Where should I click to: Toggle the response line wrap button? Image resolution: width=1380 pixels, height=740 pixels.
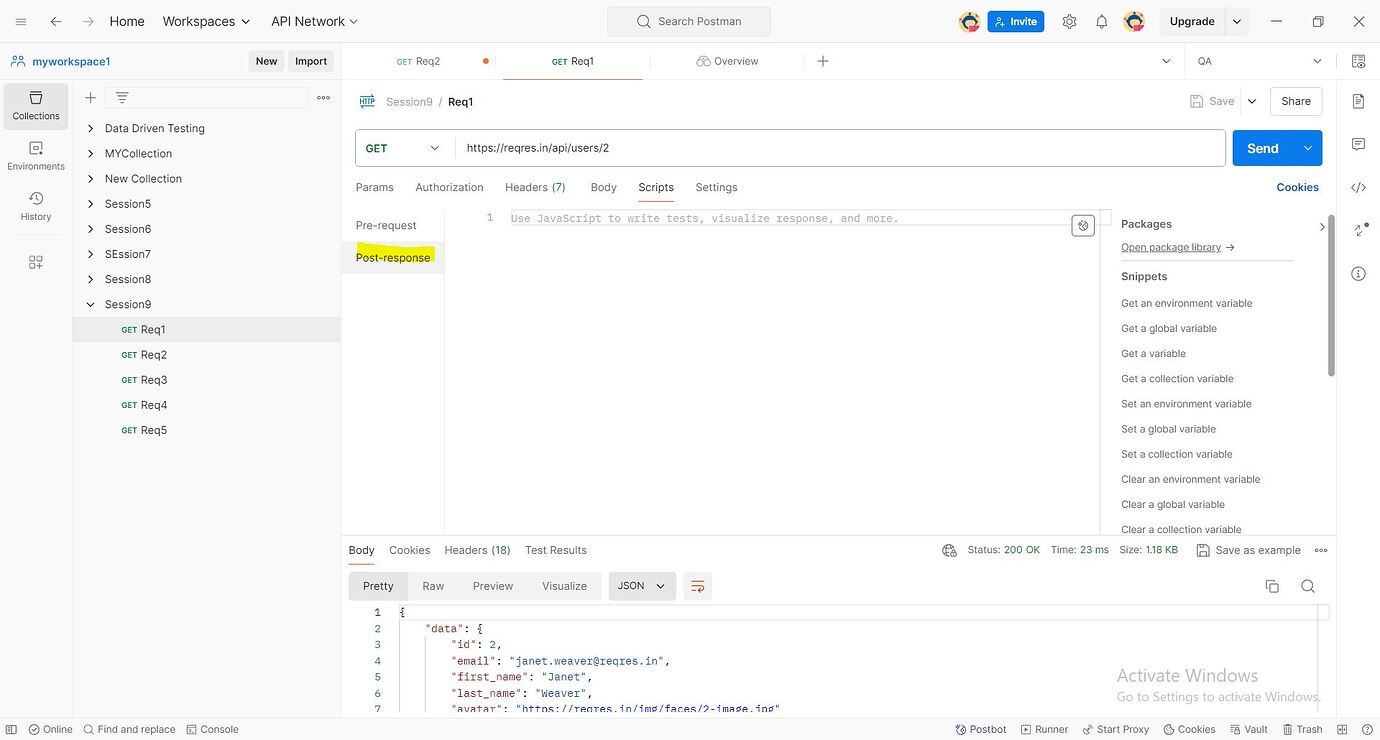(698, 586)
